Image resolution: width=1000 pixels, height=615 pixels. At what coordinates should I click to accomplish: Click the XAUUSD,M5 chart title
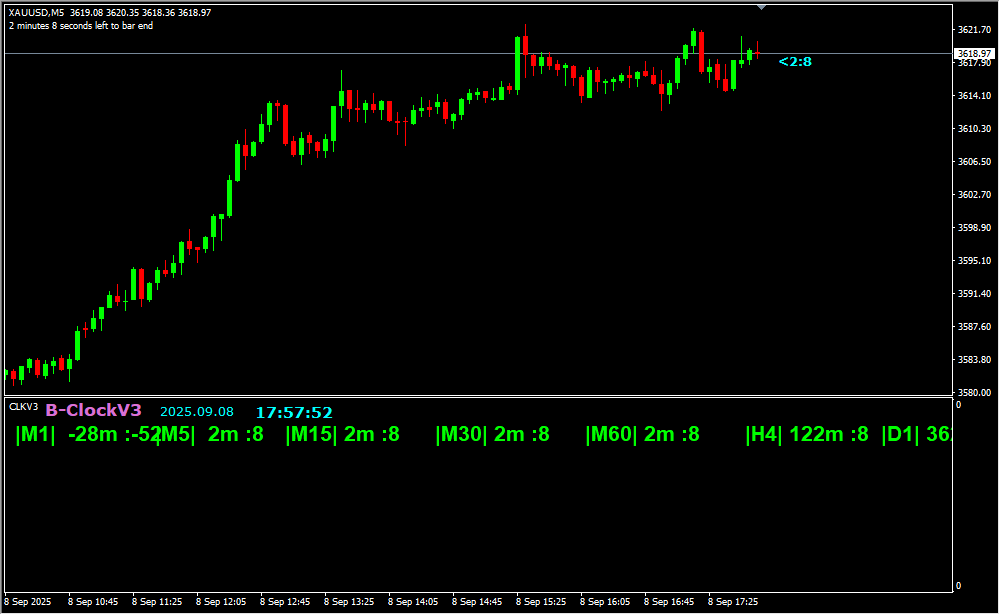click(x=36, y=13)
